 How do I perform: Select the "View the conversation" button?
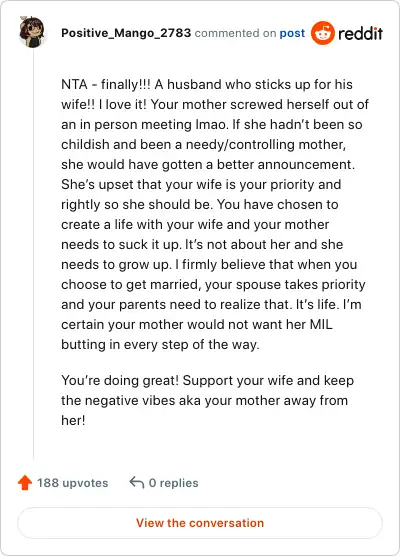pos(200,523)
